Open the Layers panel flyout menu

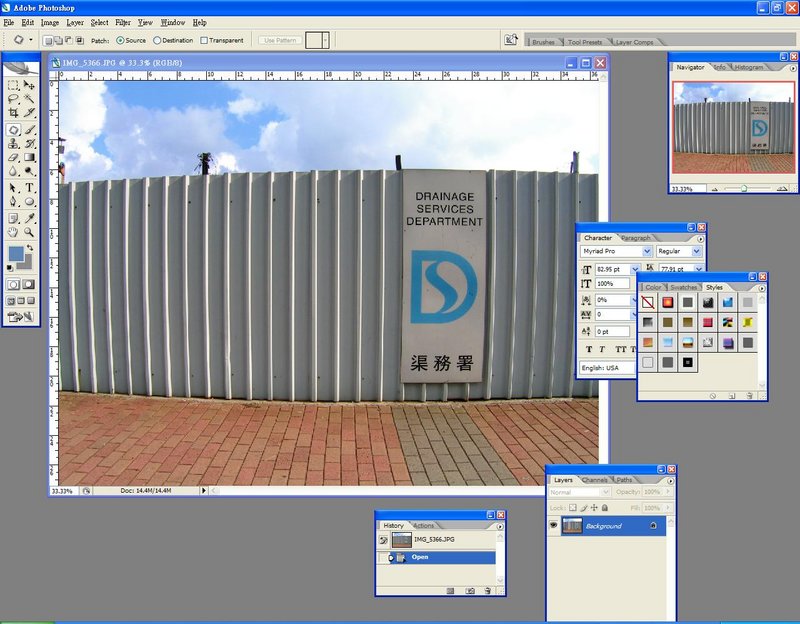click(x=670, y=481)
